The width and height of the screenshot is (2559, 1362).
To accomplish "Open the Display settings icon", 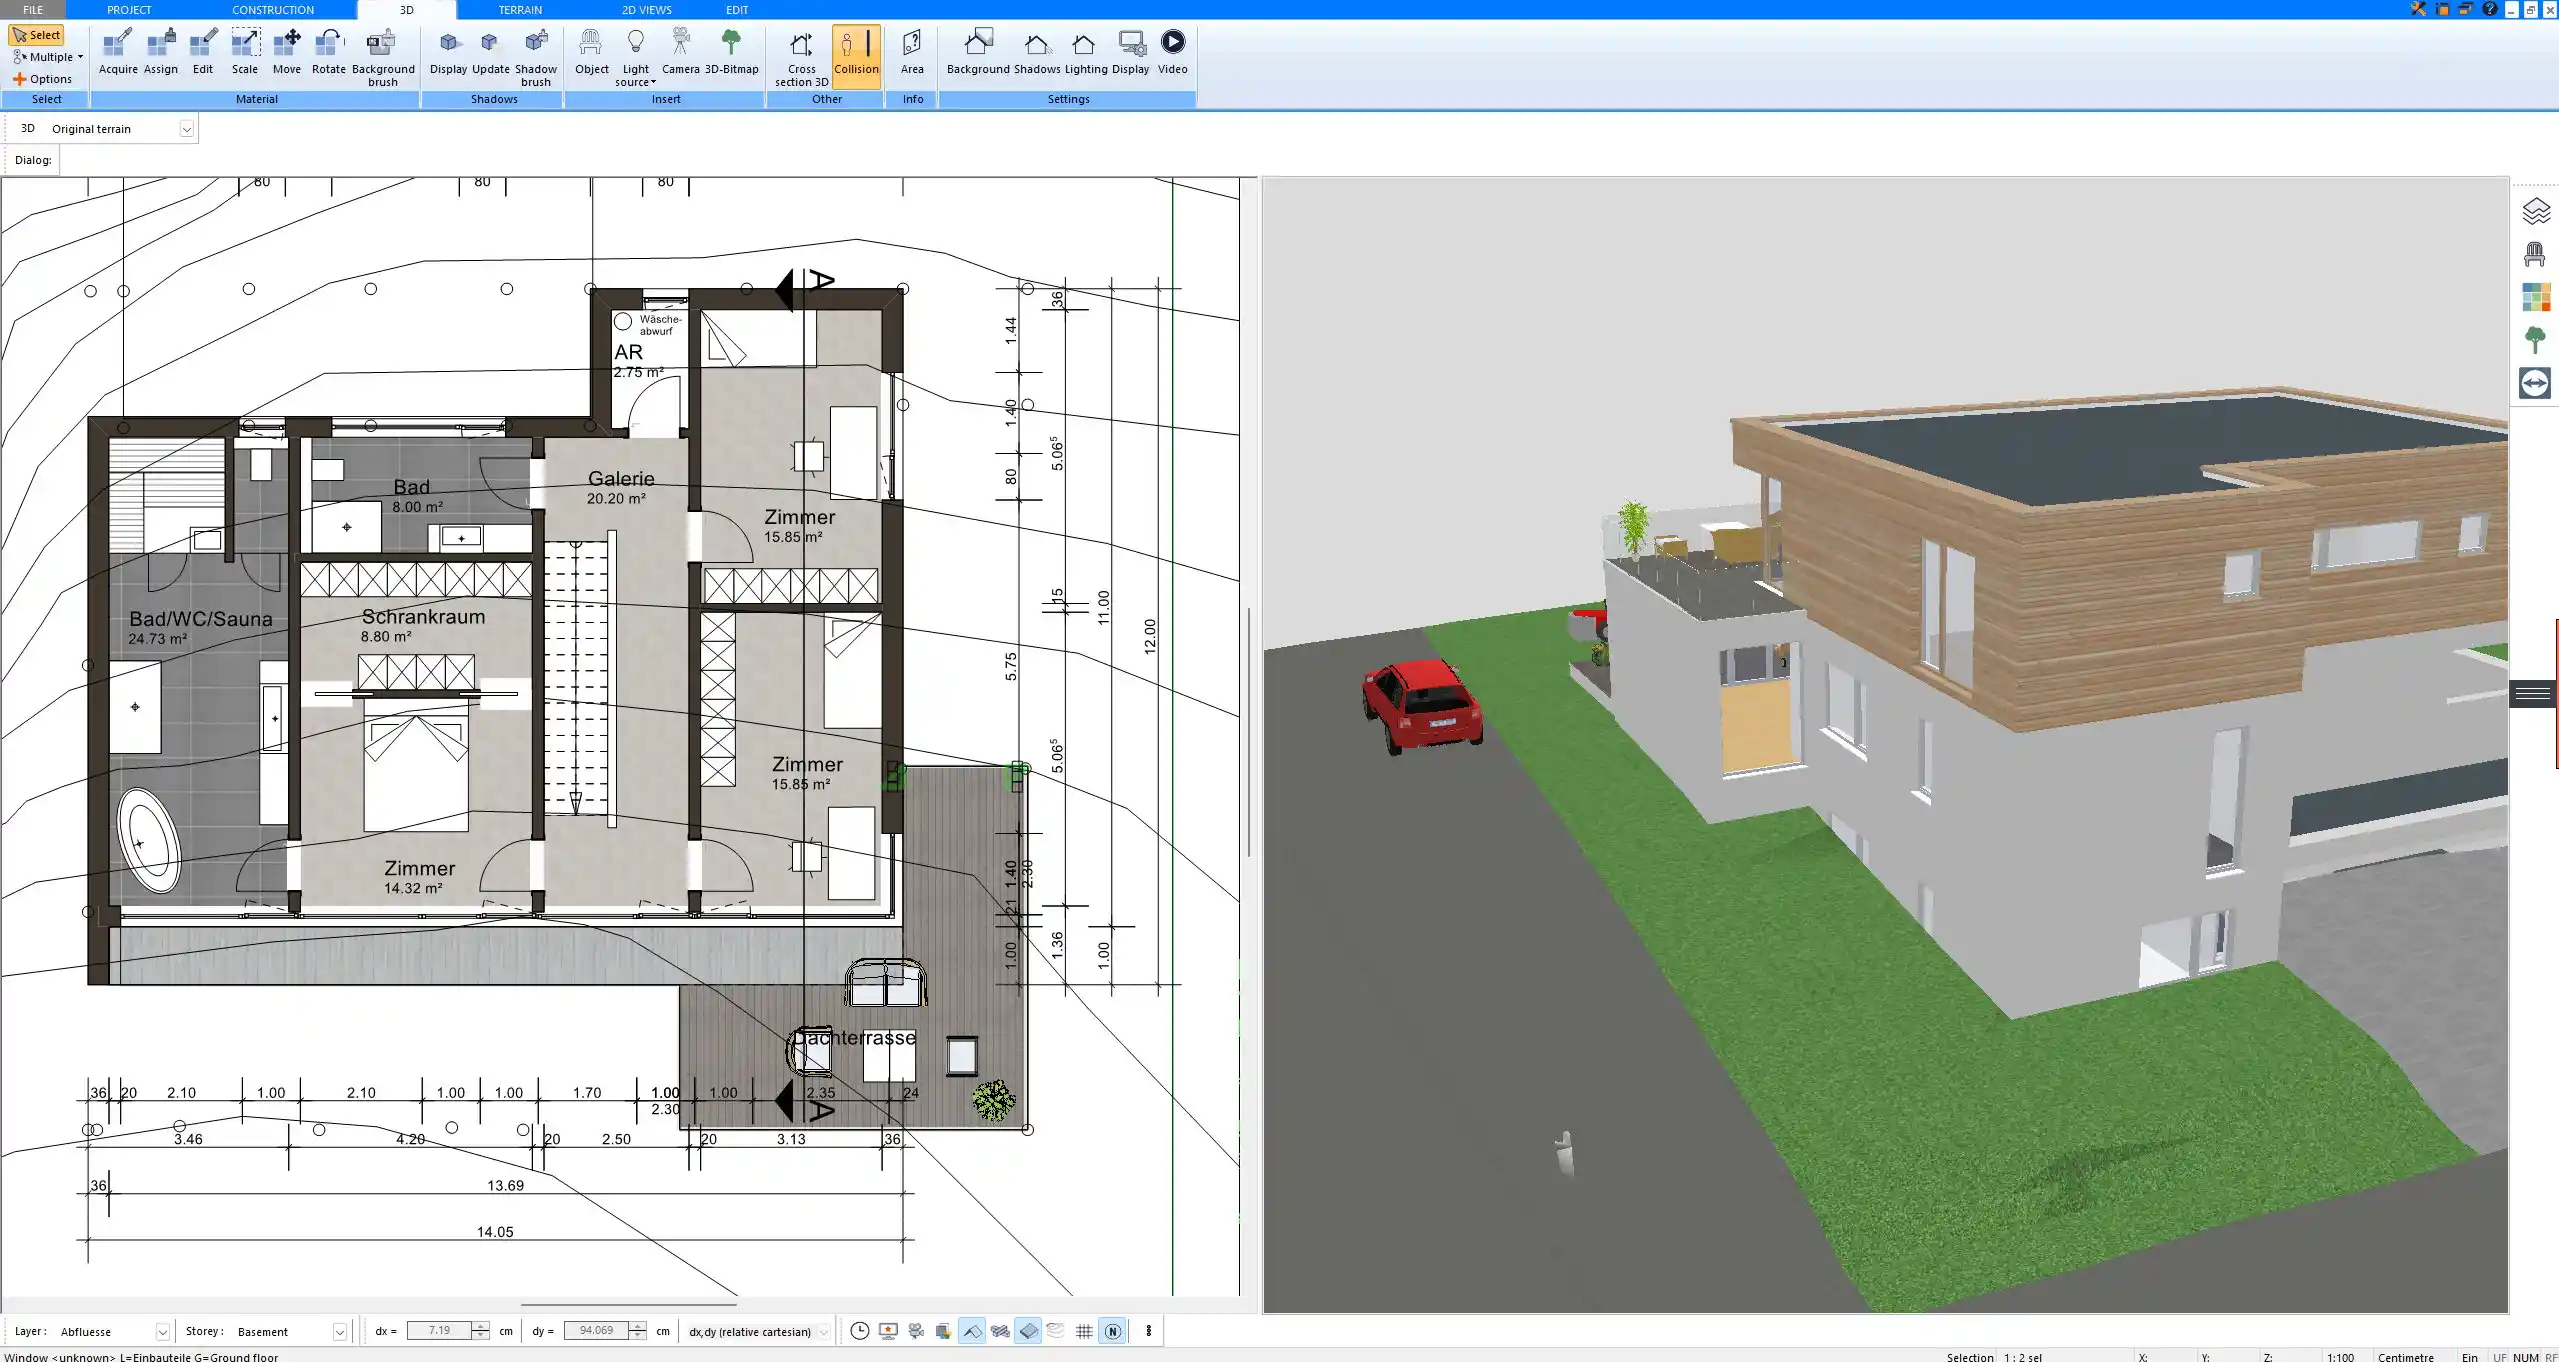I will coord(1131,52).
